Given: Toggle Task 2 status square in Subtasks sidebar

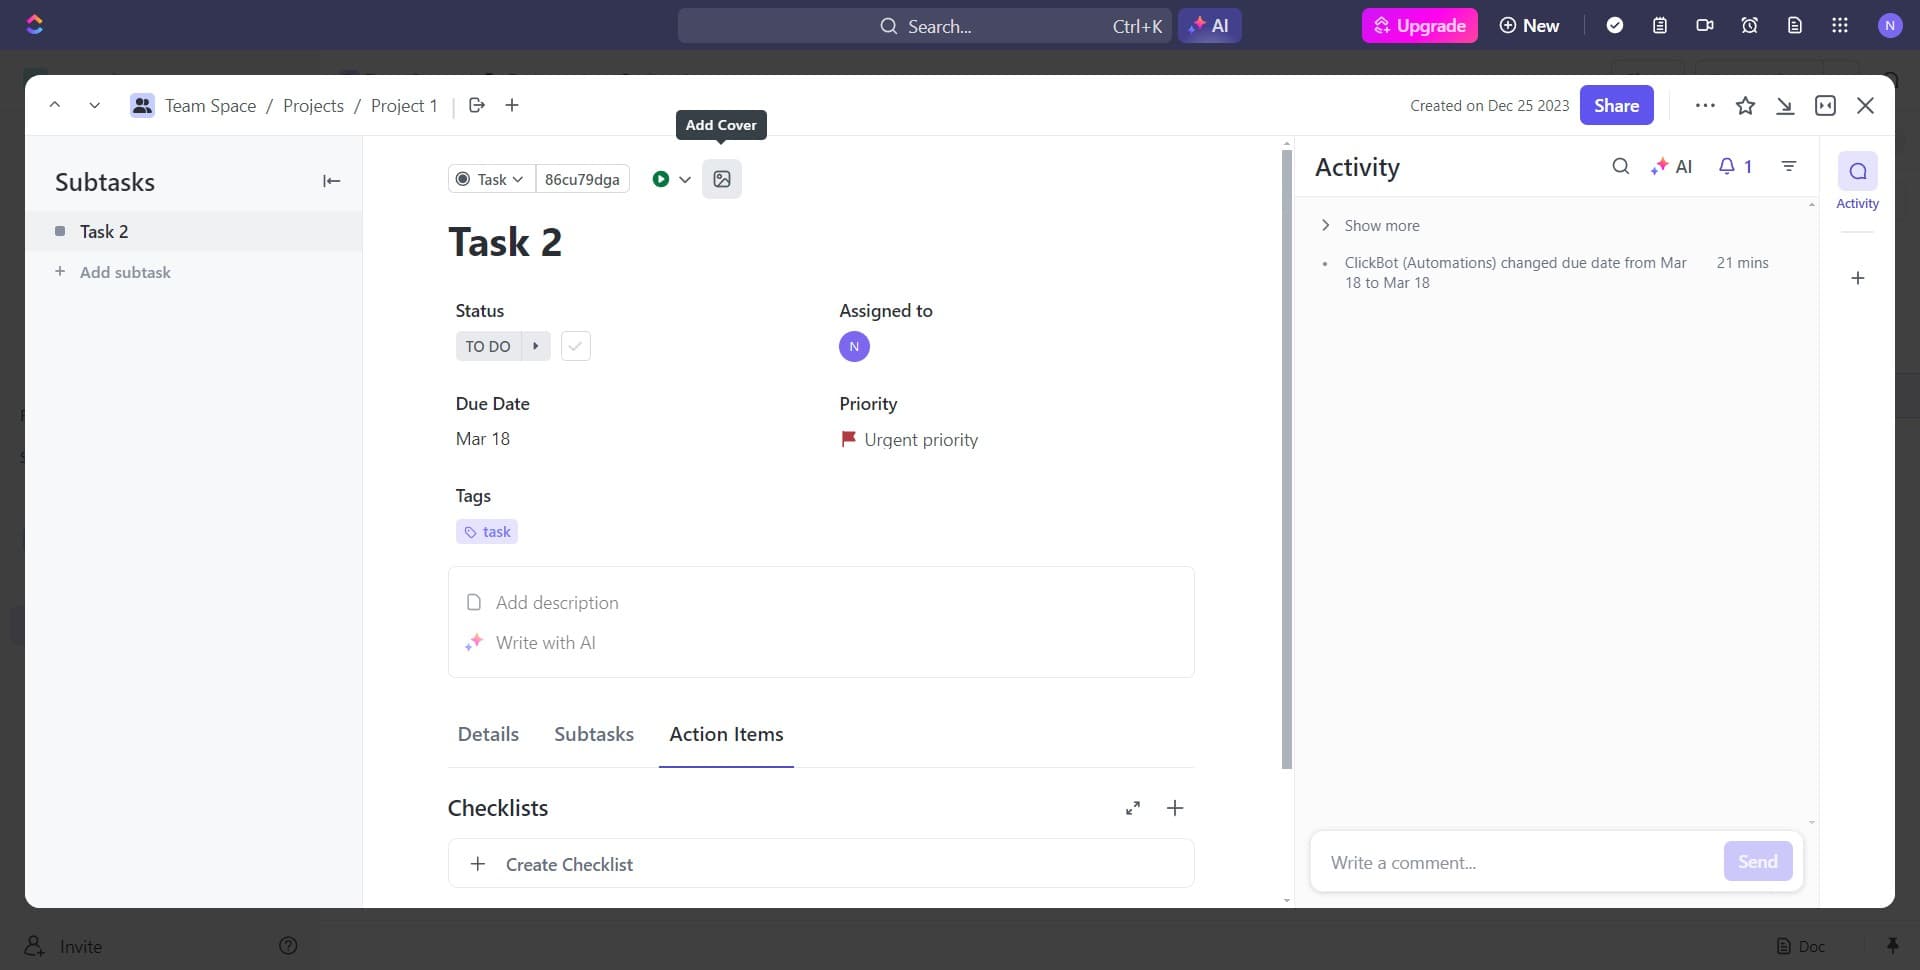Looking at the screenshot, I should pos(61,231).
